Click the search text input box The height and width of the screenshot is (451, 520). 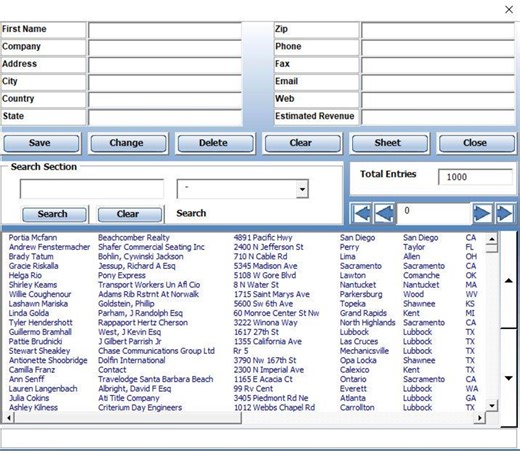click(x=92, y=189)
